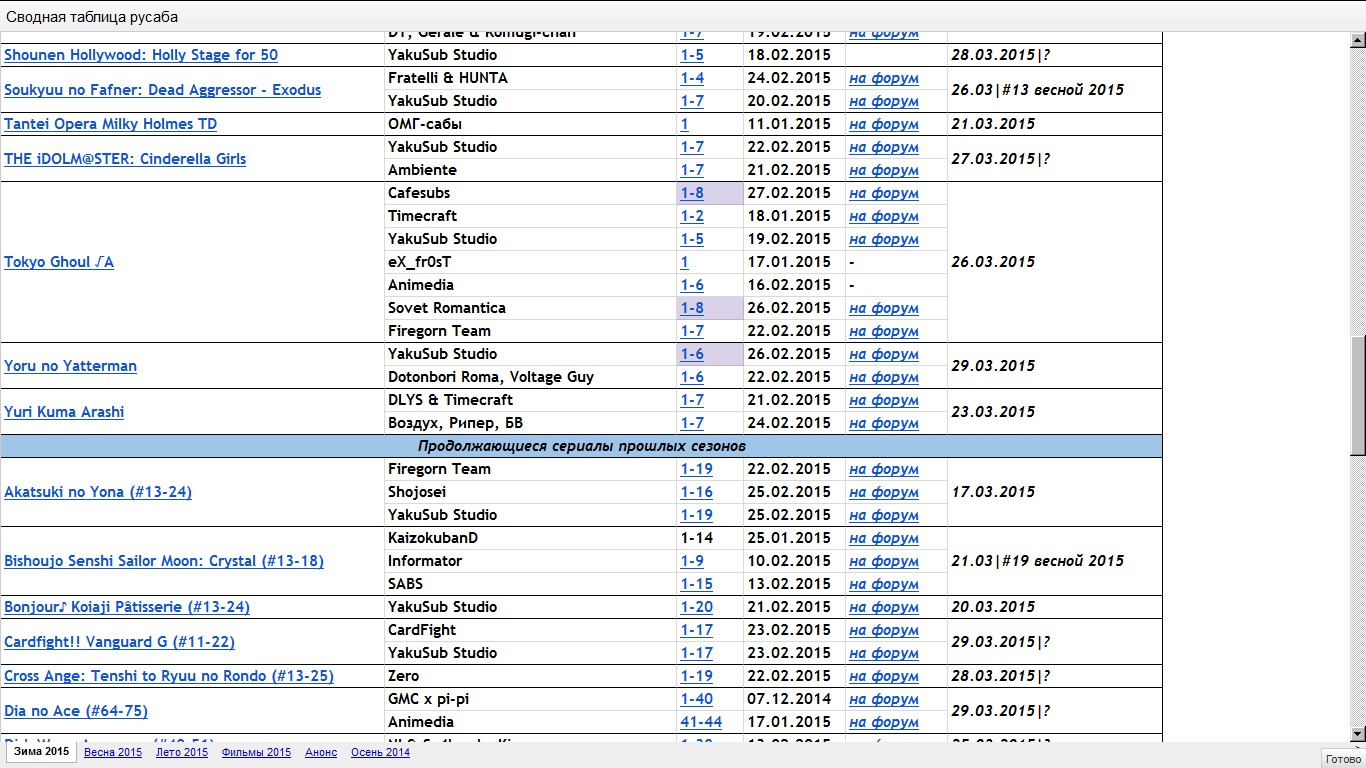The height and width of the screenshot is (768, 1366).
Task: Switch to the Весна 2015 tab
Action: pyautogui.click(x=113, y=752)
